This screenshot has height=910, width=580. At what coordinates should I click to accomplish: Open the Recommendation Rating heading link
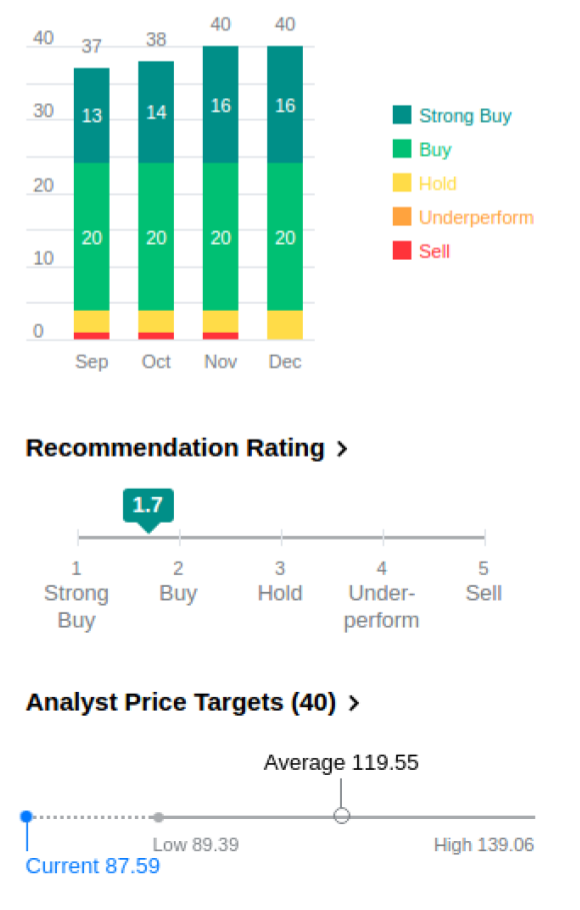(x=175, y=448)
